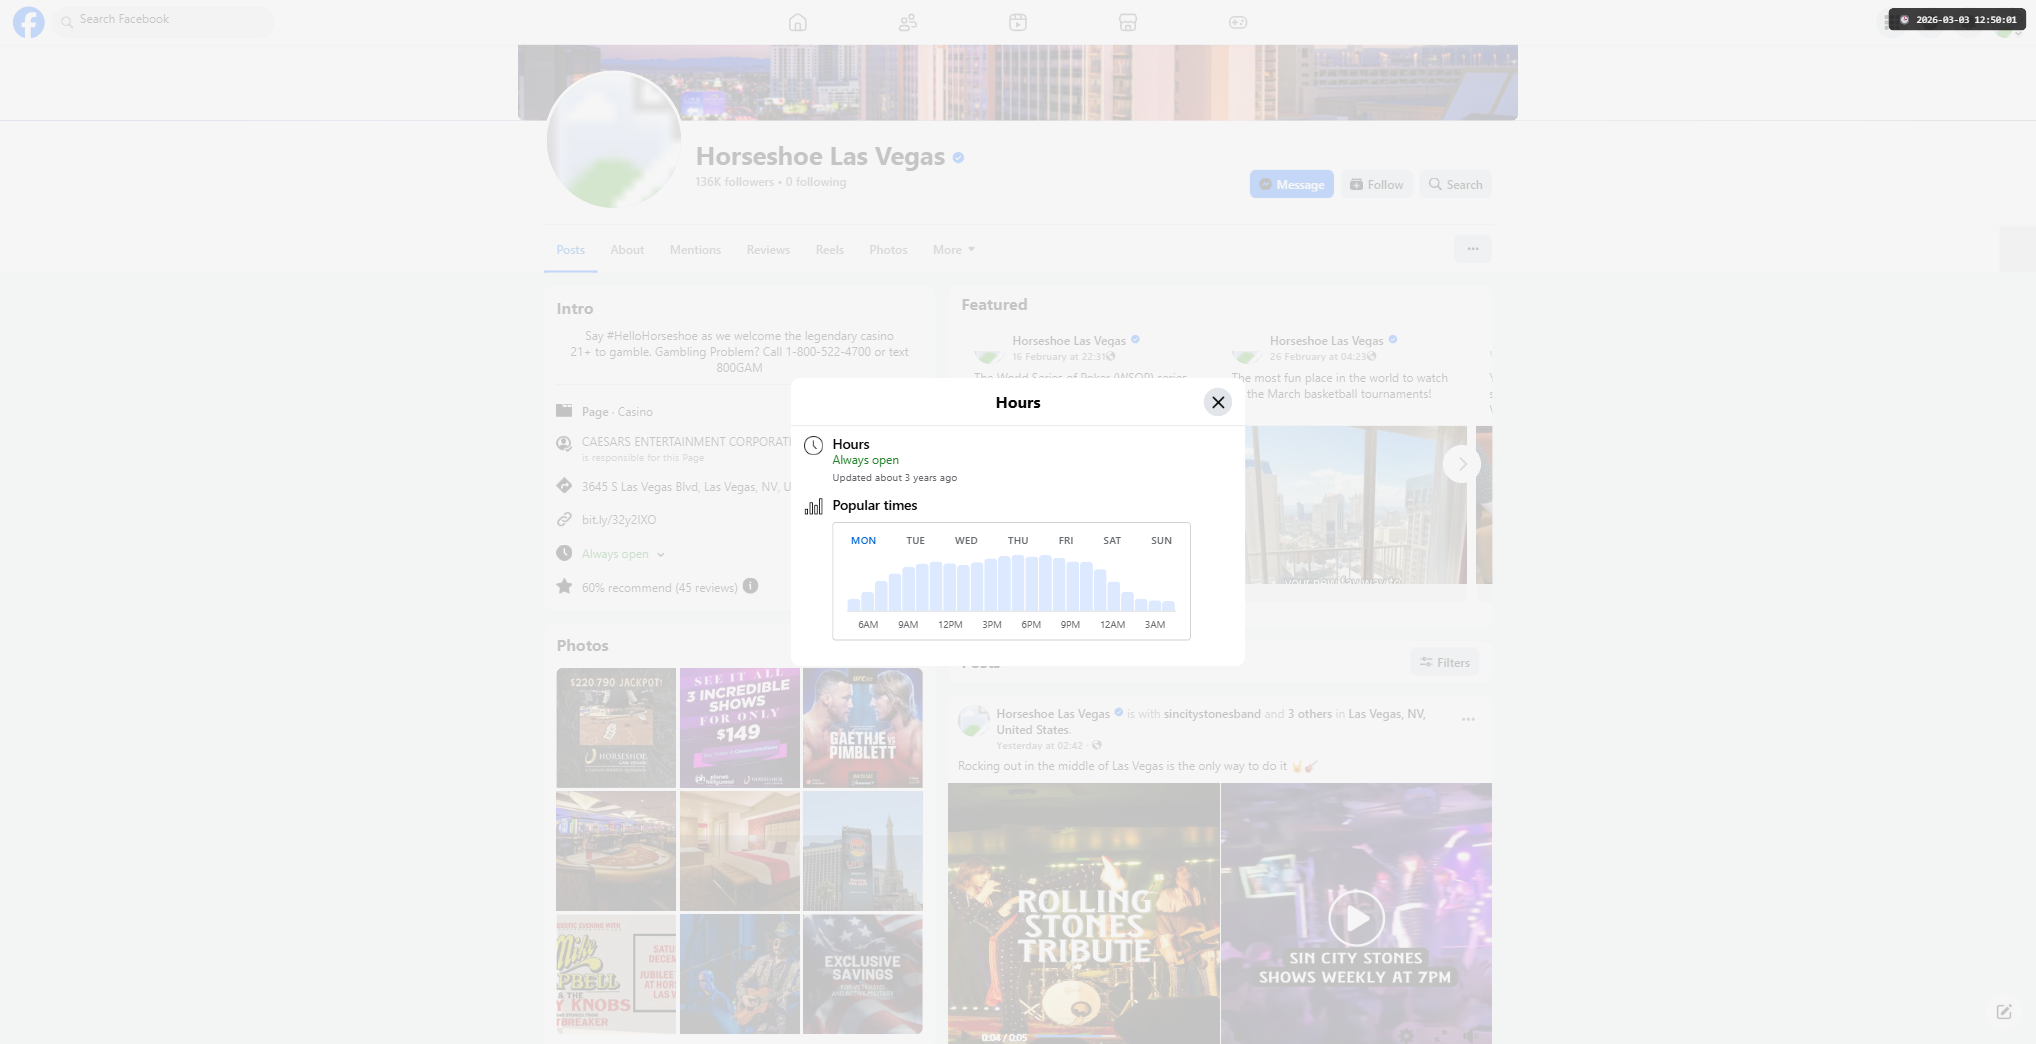The image size is (2036, 1044).
Task: Expand the Always open hours dropdown
Action: click(x=623, y=554)
